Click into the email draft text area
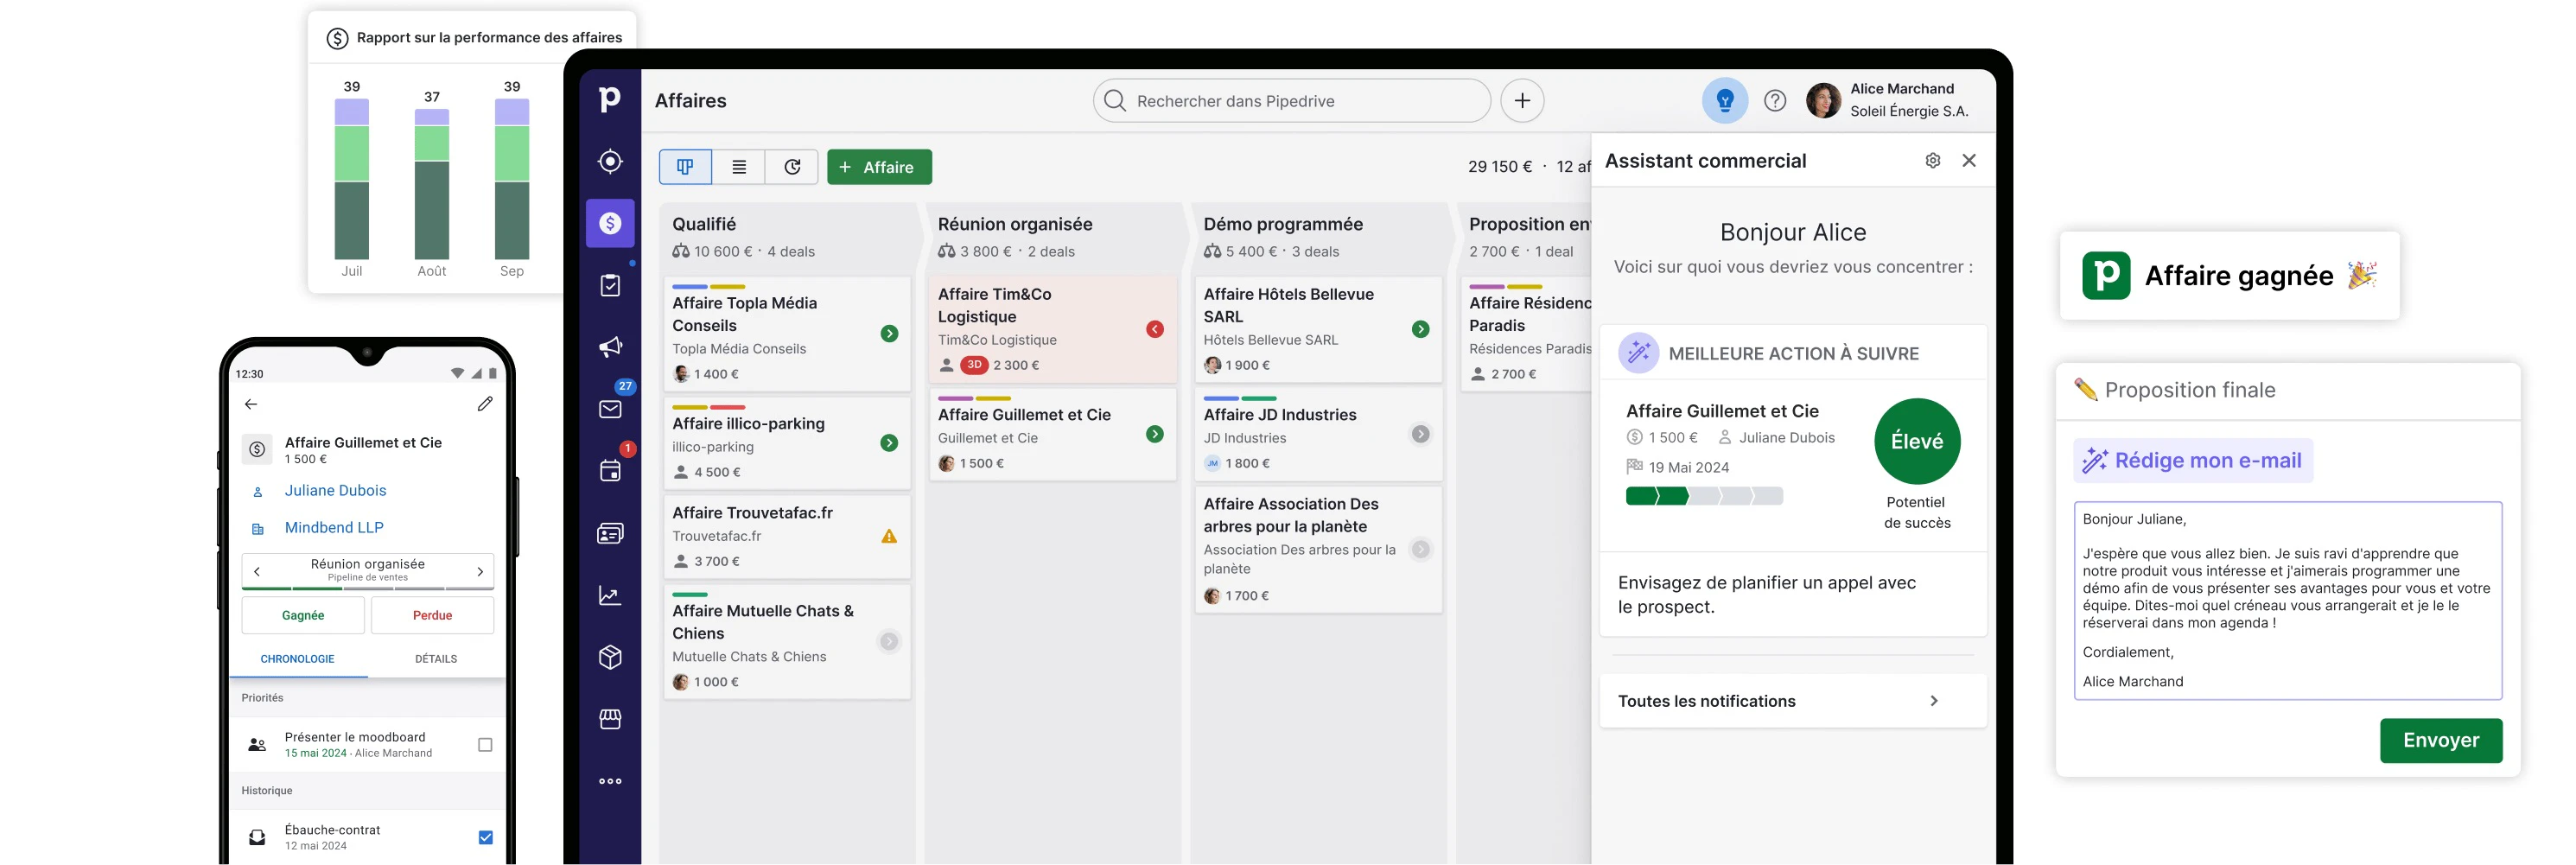Image resolution: width=2576 pixels, height=865 pixels. [2288, 600]
